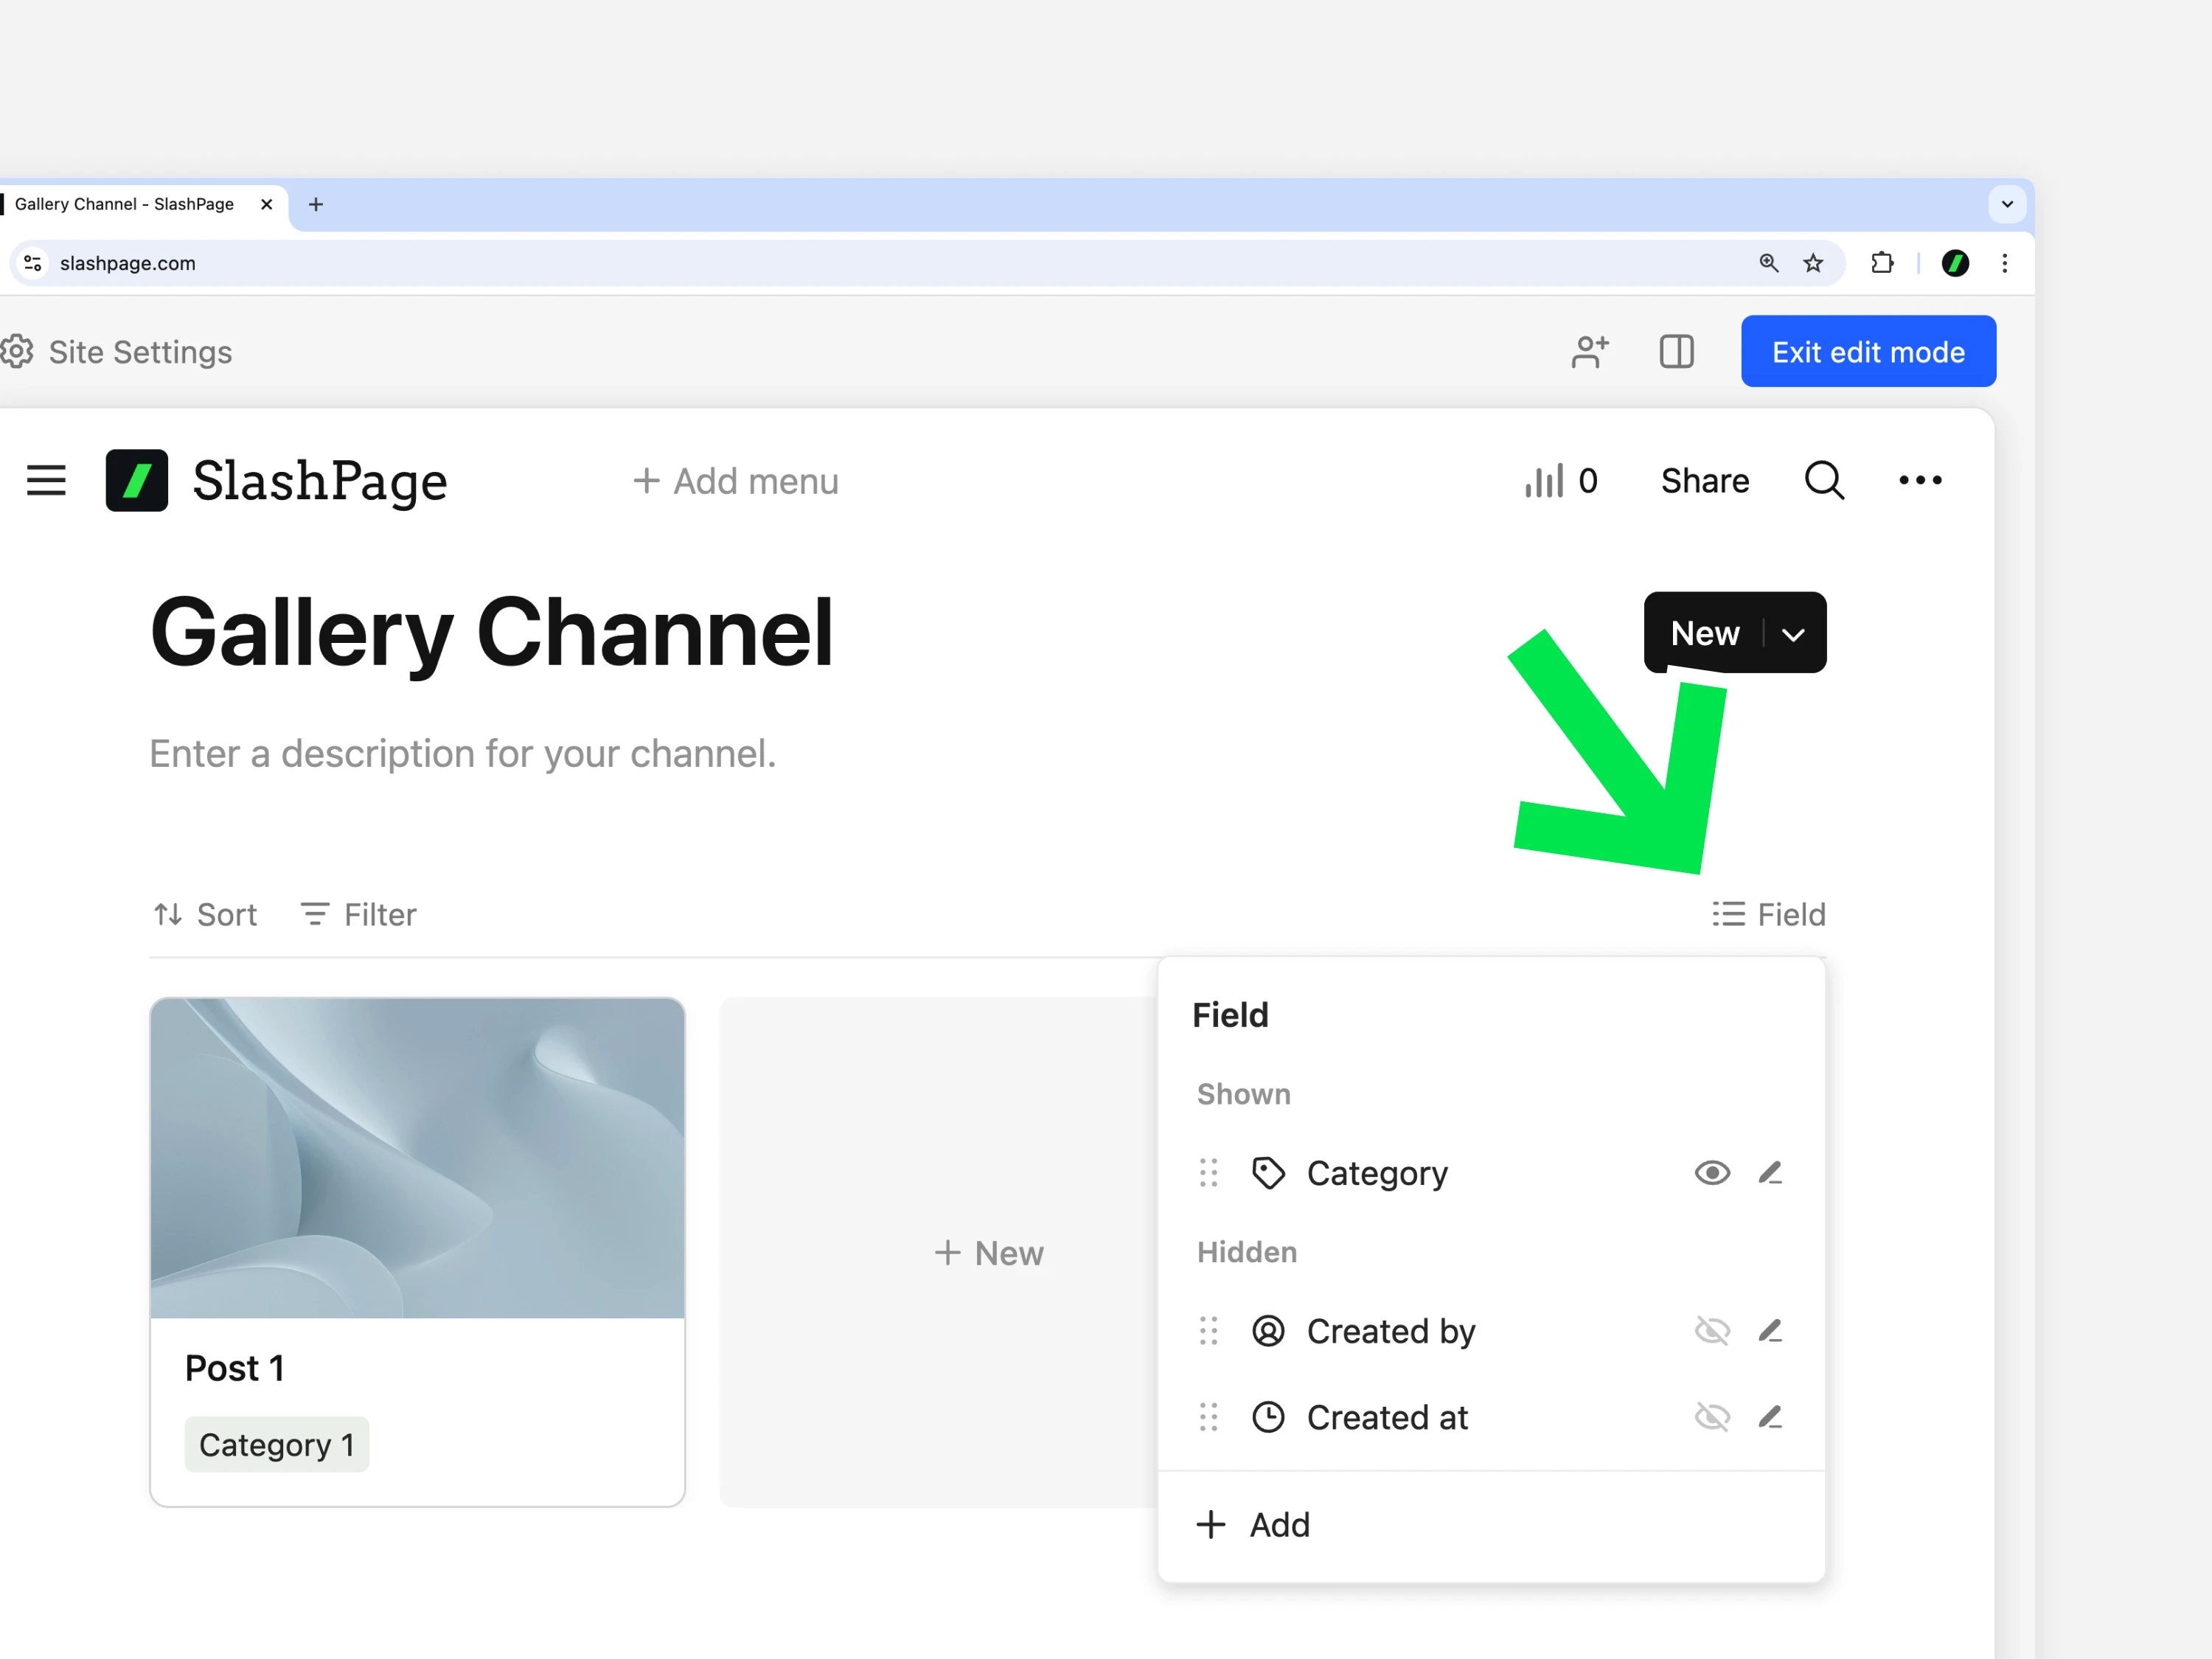
Task: Close the Gallery Channel browser tab
Action: click(266, 204)
